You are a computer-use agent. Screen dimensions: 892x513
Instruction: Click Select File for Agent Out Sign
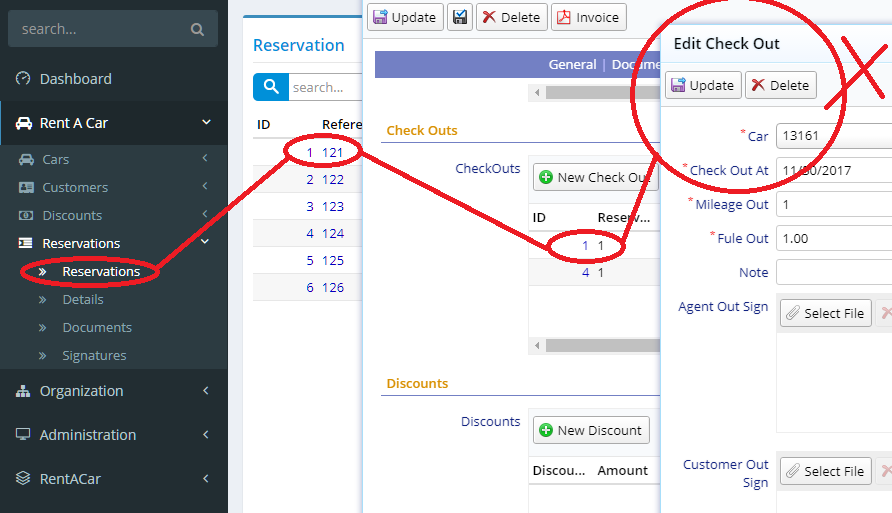click(x=826, y=313)
